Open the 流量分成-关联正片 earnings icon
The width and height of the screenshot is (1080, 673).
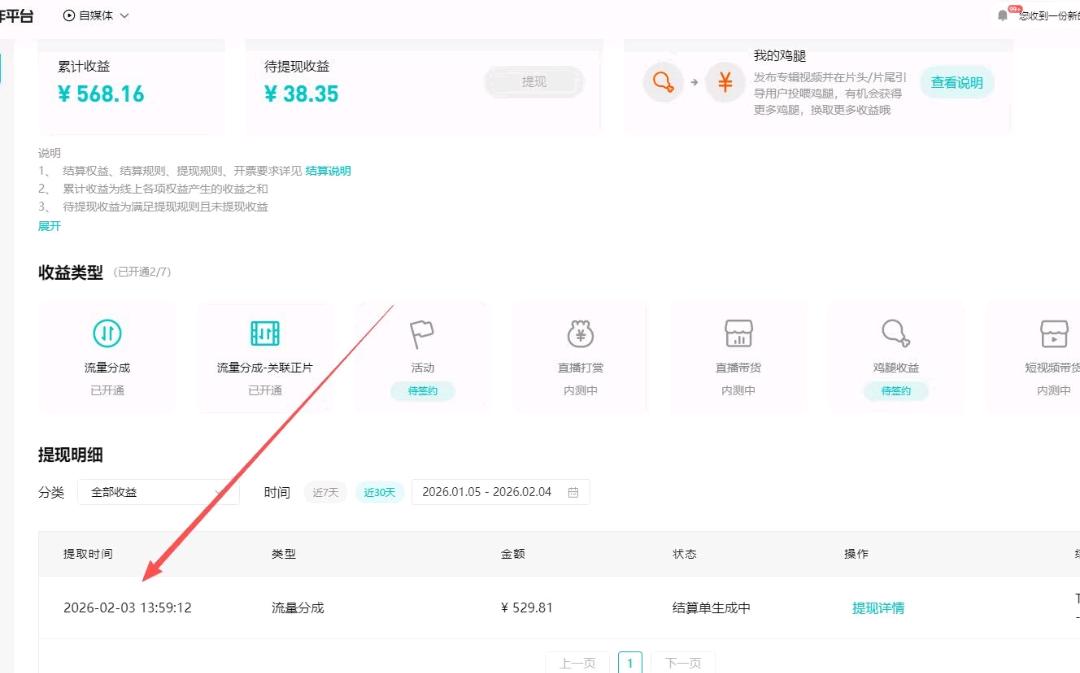[x=265, y=333]
